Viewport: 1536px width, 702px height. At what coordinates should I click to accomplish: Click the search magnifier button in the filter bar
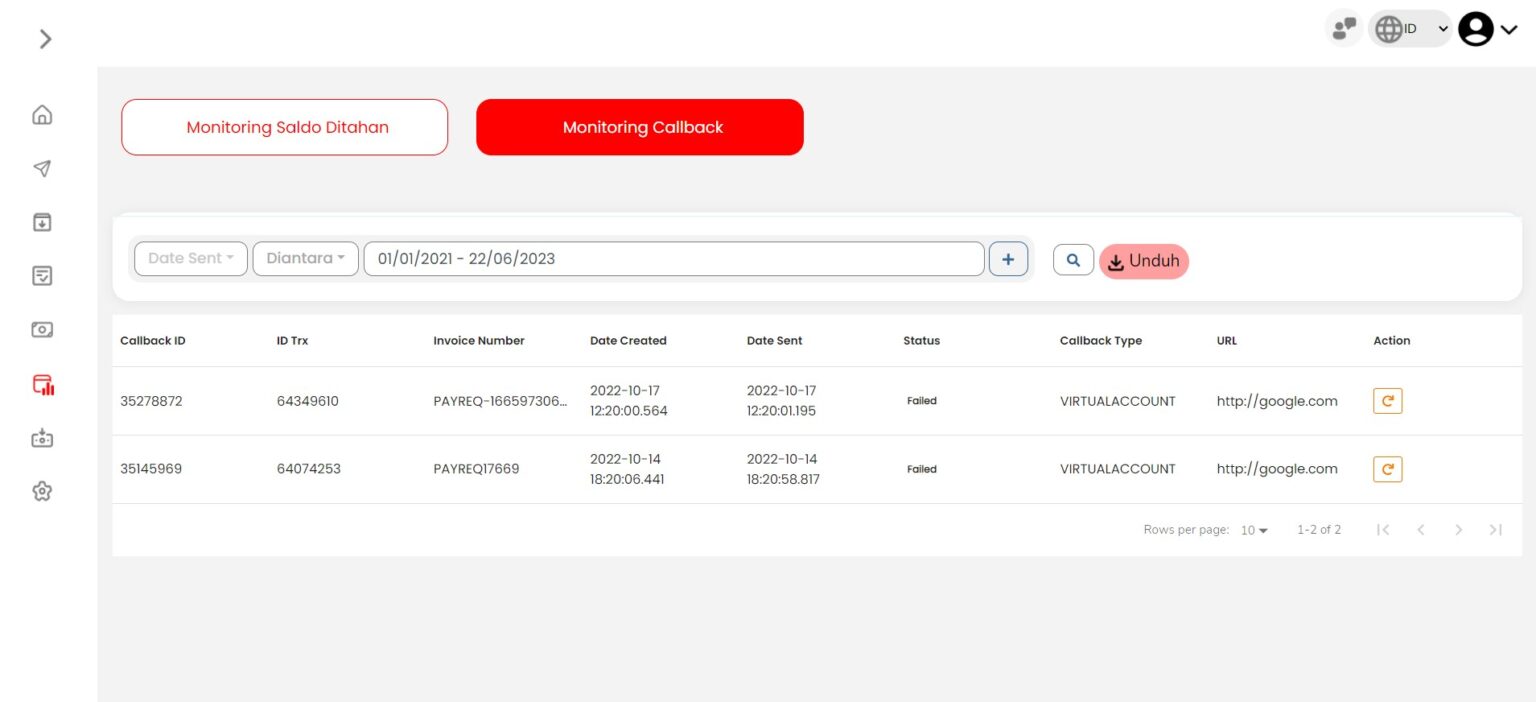[x=1073, y=258]
